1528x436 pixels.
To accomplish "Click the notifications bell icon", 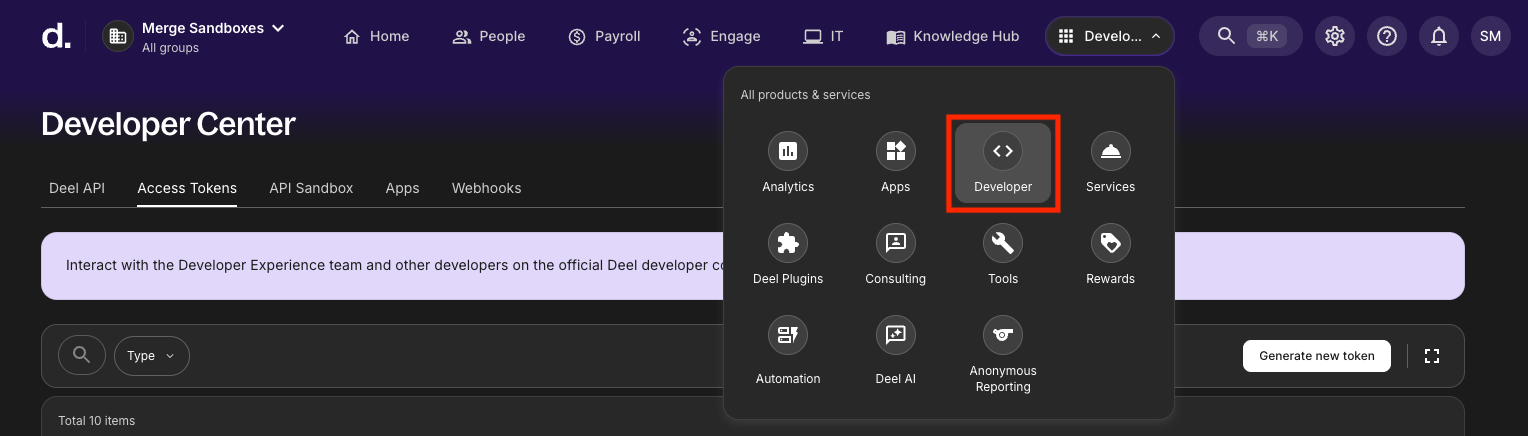I will click(1438, 36).
